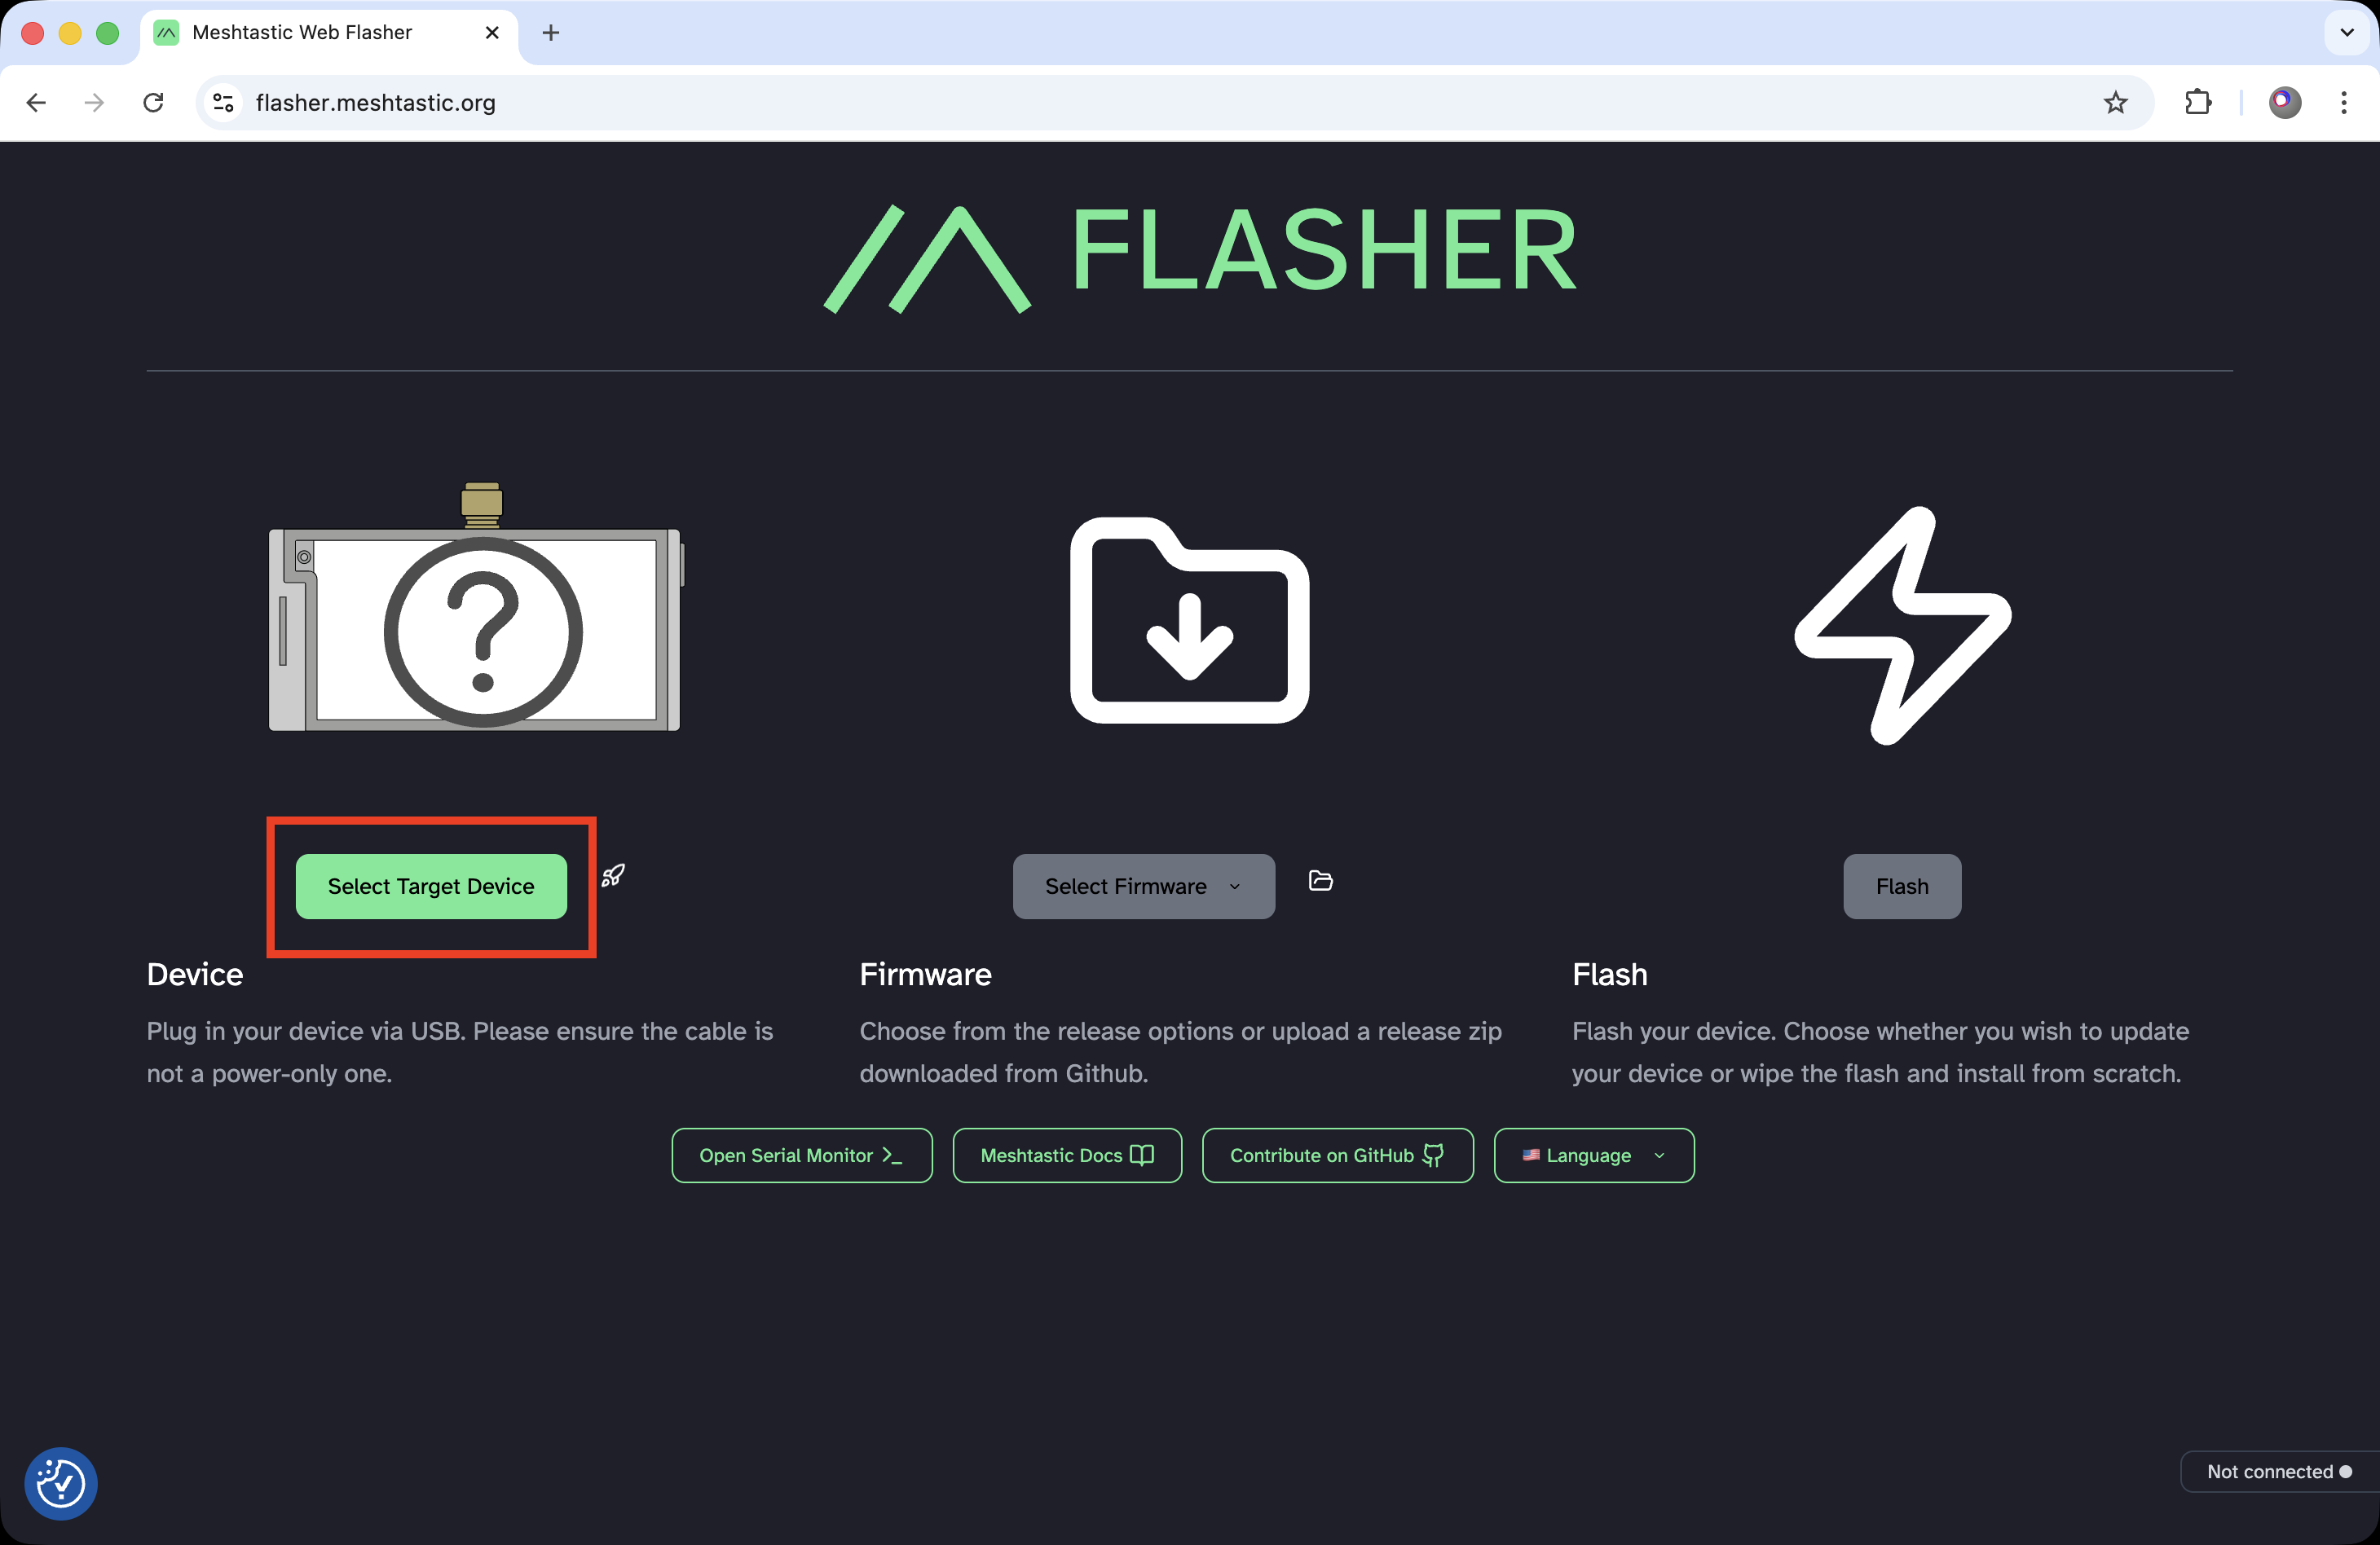Select the Meshtastic Web Flasher tab
The image size is (2380, 1545).
click(x=302, y=32)
